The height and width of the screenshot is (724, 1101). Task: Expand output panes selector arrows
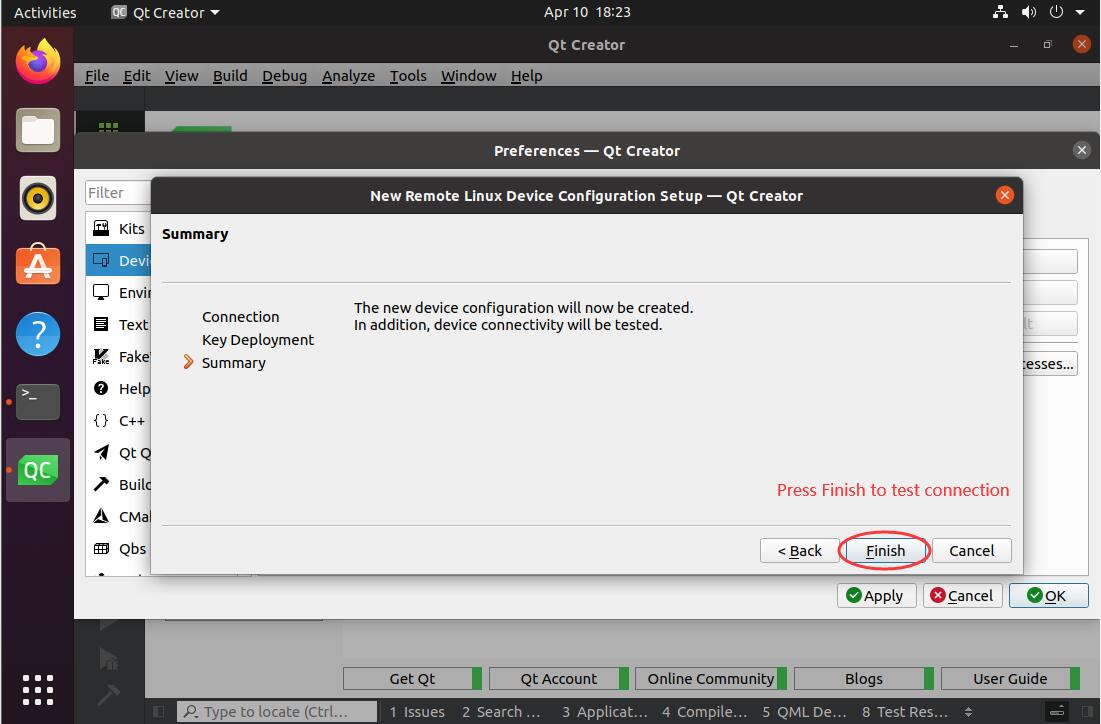pos(968,711)
